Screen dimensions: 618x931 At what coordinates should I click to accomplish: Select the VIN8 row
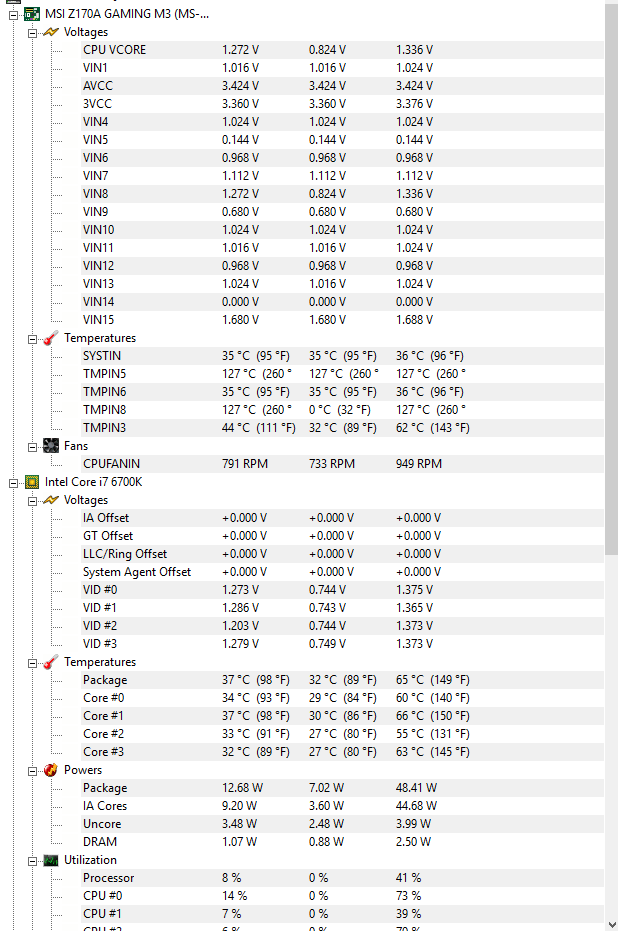343,194
